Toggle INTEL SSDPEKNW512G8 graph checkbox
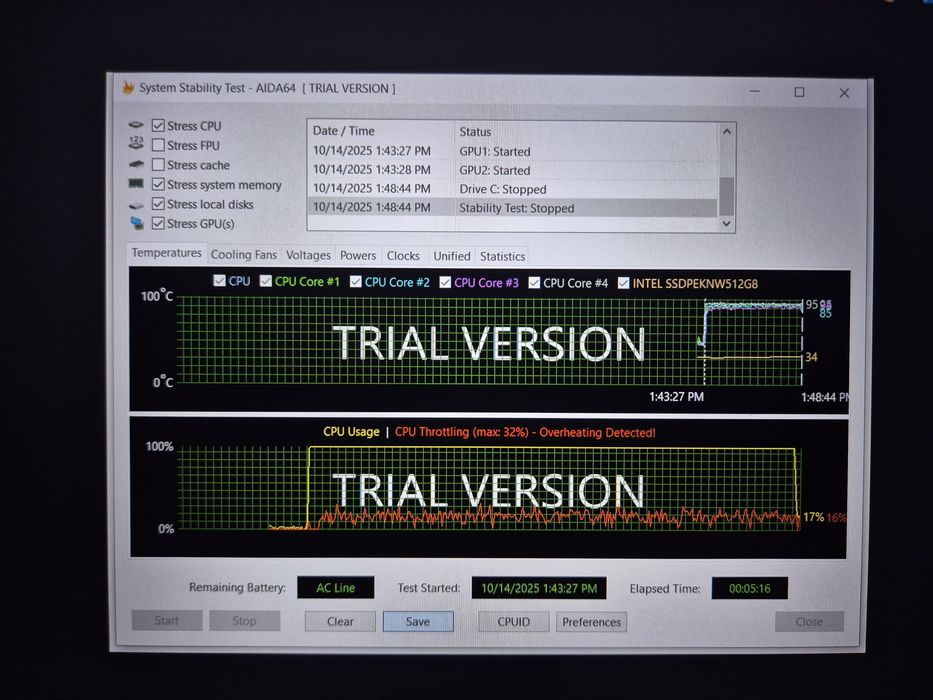933x700 pixels. (x=623, y=283)
